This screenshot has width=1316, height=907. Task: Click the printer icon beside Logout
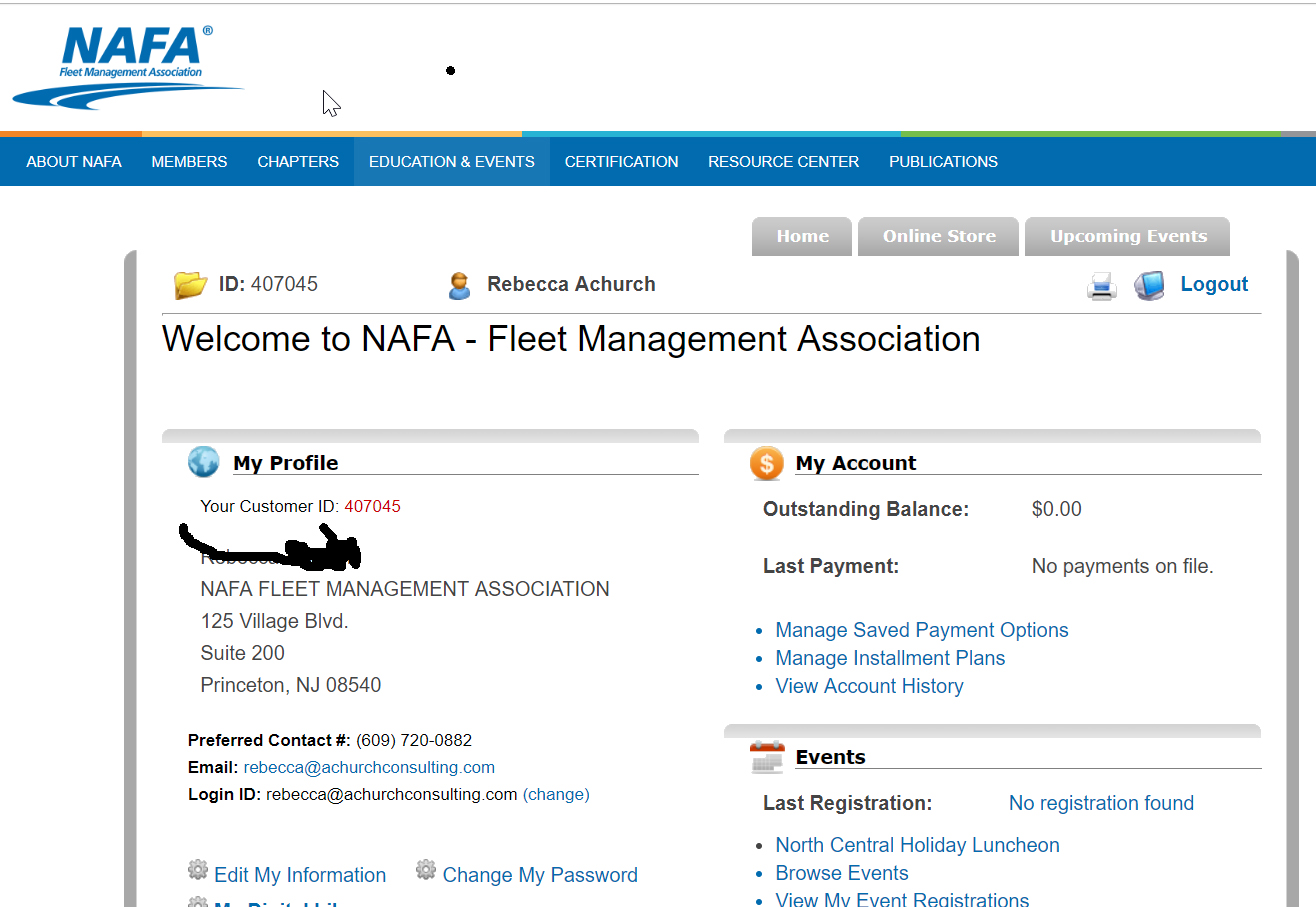(1101, 287)
